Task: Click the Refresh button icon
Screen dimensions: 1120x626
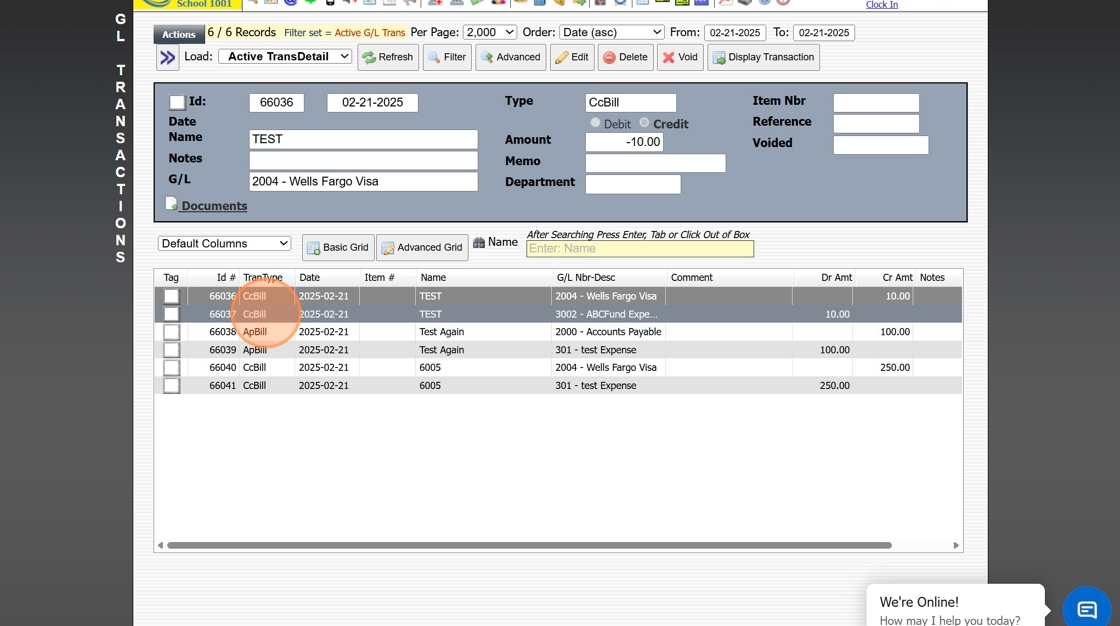Action: [370, 58]
